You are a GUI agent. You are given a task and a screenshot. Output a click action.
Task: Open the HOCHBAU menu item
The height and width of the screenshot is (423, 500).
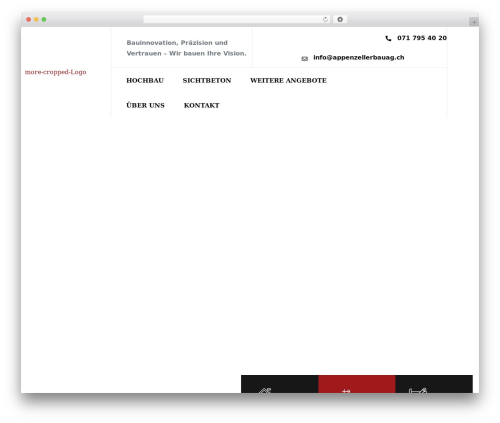point(145,80)
